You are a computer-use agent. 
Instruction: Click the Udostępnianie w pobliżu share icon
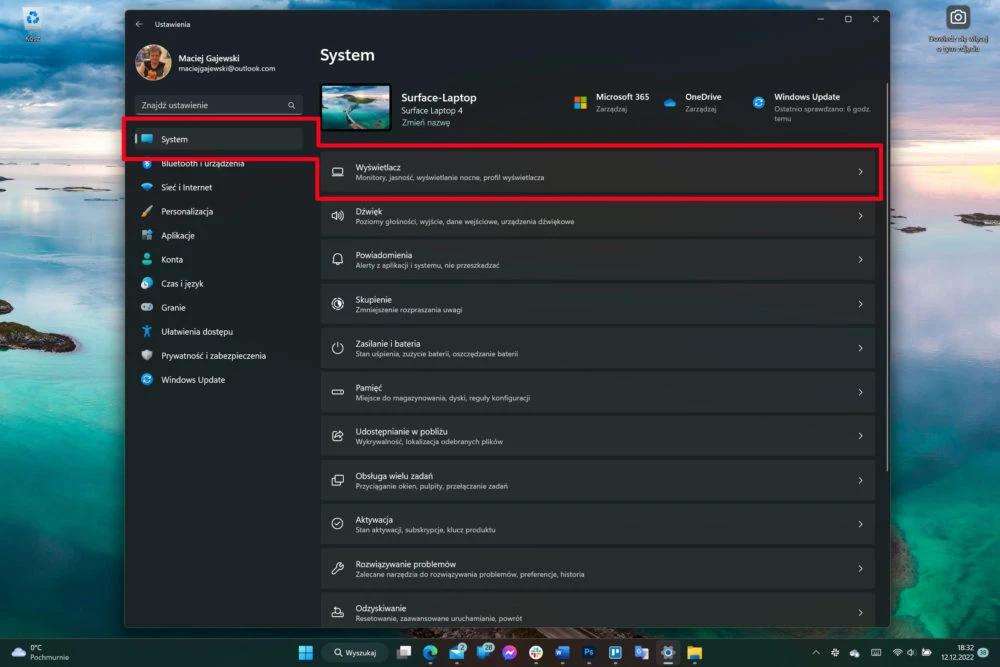[337, 436]
